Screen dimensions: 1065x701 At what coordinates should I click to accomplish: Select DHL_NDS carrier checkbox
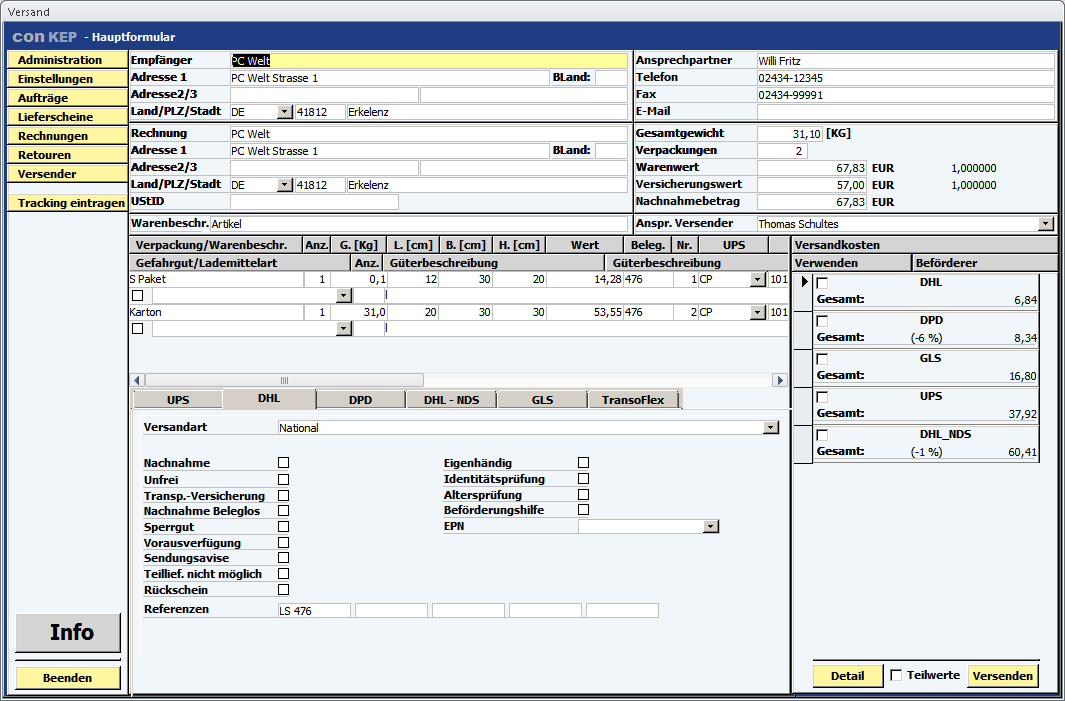[822, 435]
